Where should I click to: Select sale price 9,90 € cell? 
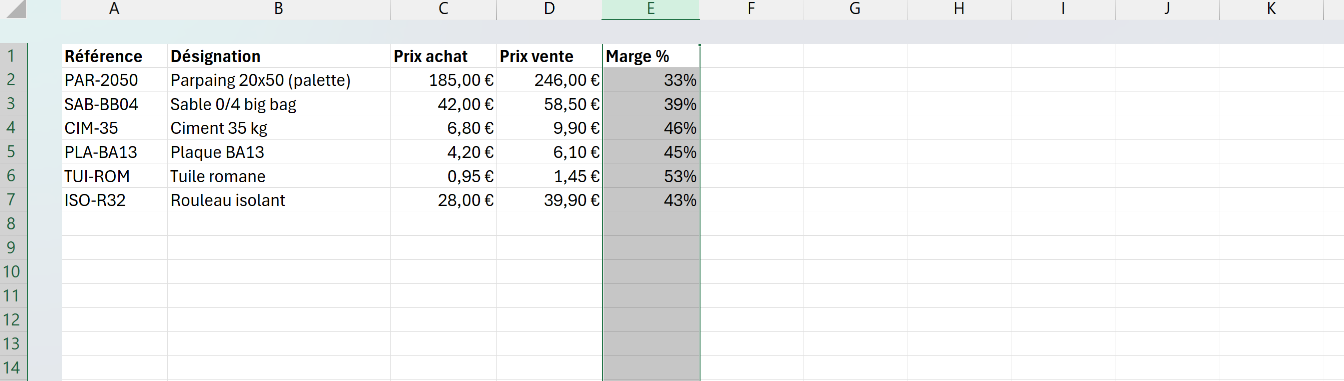click(x=549, y=128)
